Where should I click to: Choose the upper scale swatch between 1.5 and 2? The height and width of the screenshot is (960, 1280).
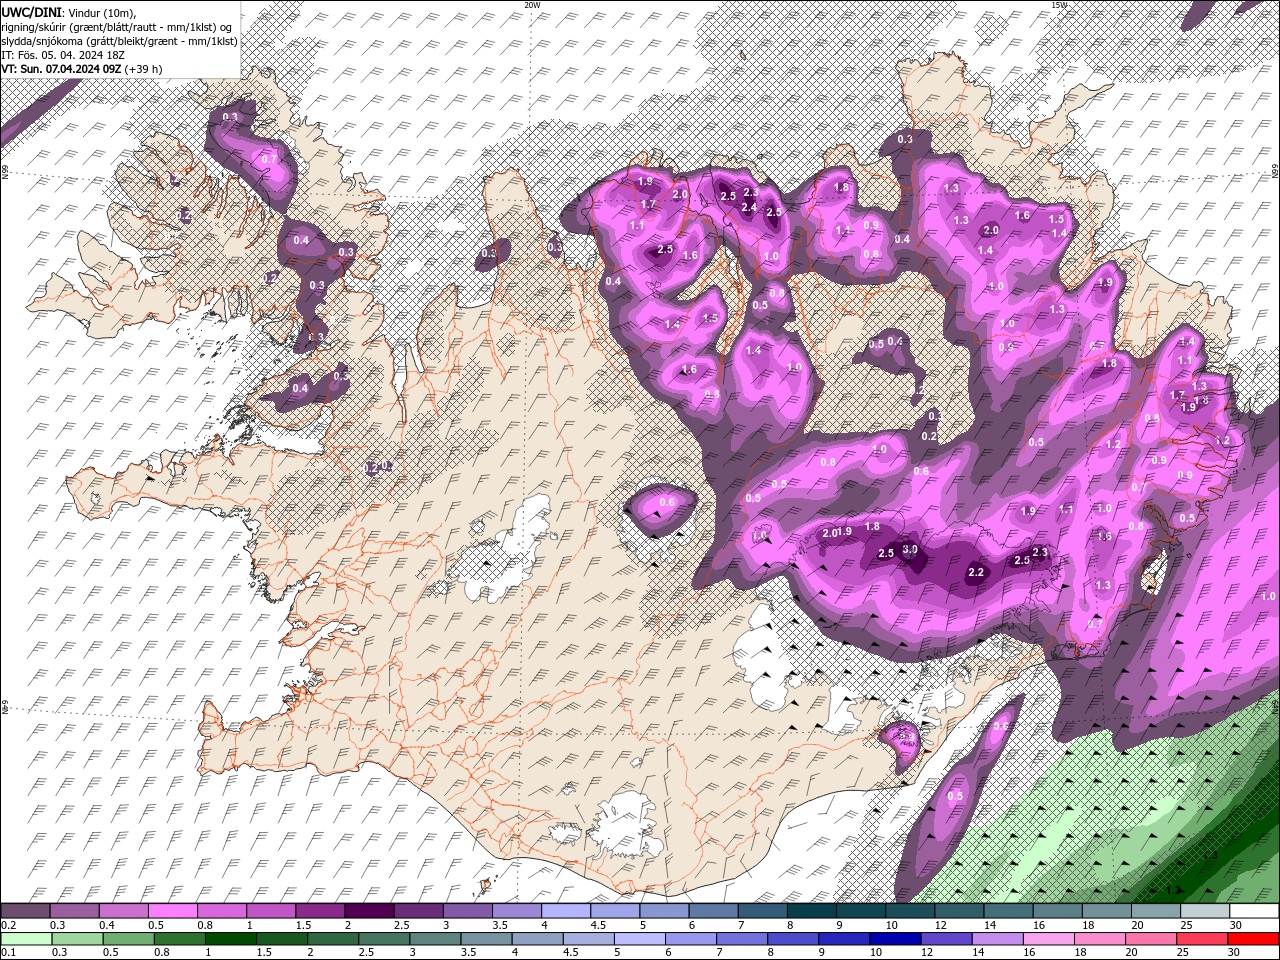coord(320,911)
